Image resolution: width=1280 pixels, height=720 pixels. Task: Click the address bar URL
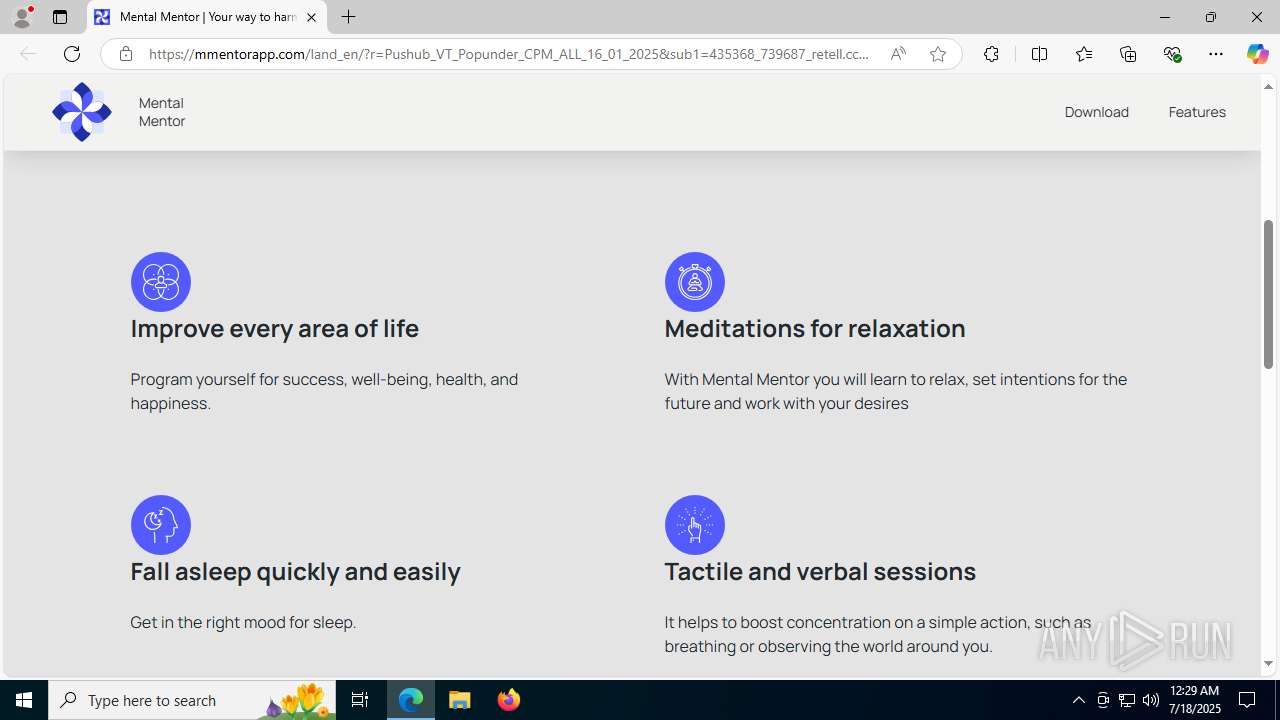coord(509,54)
